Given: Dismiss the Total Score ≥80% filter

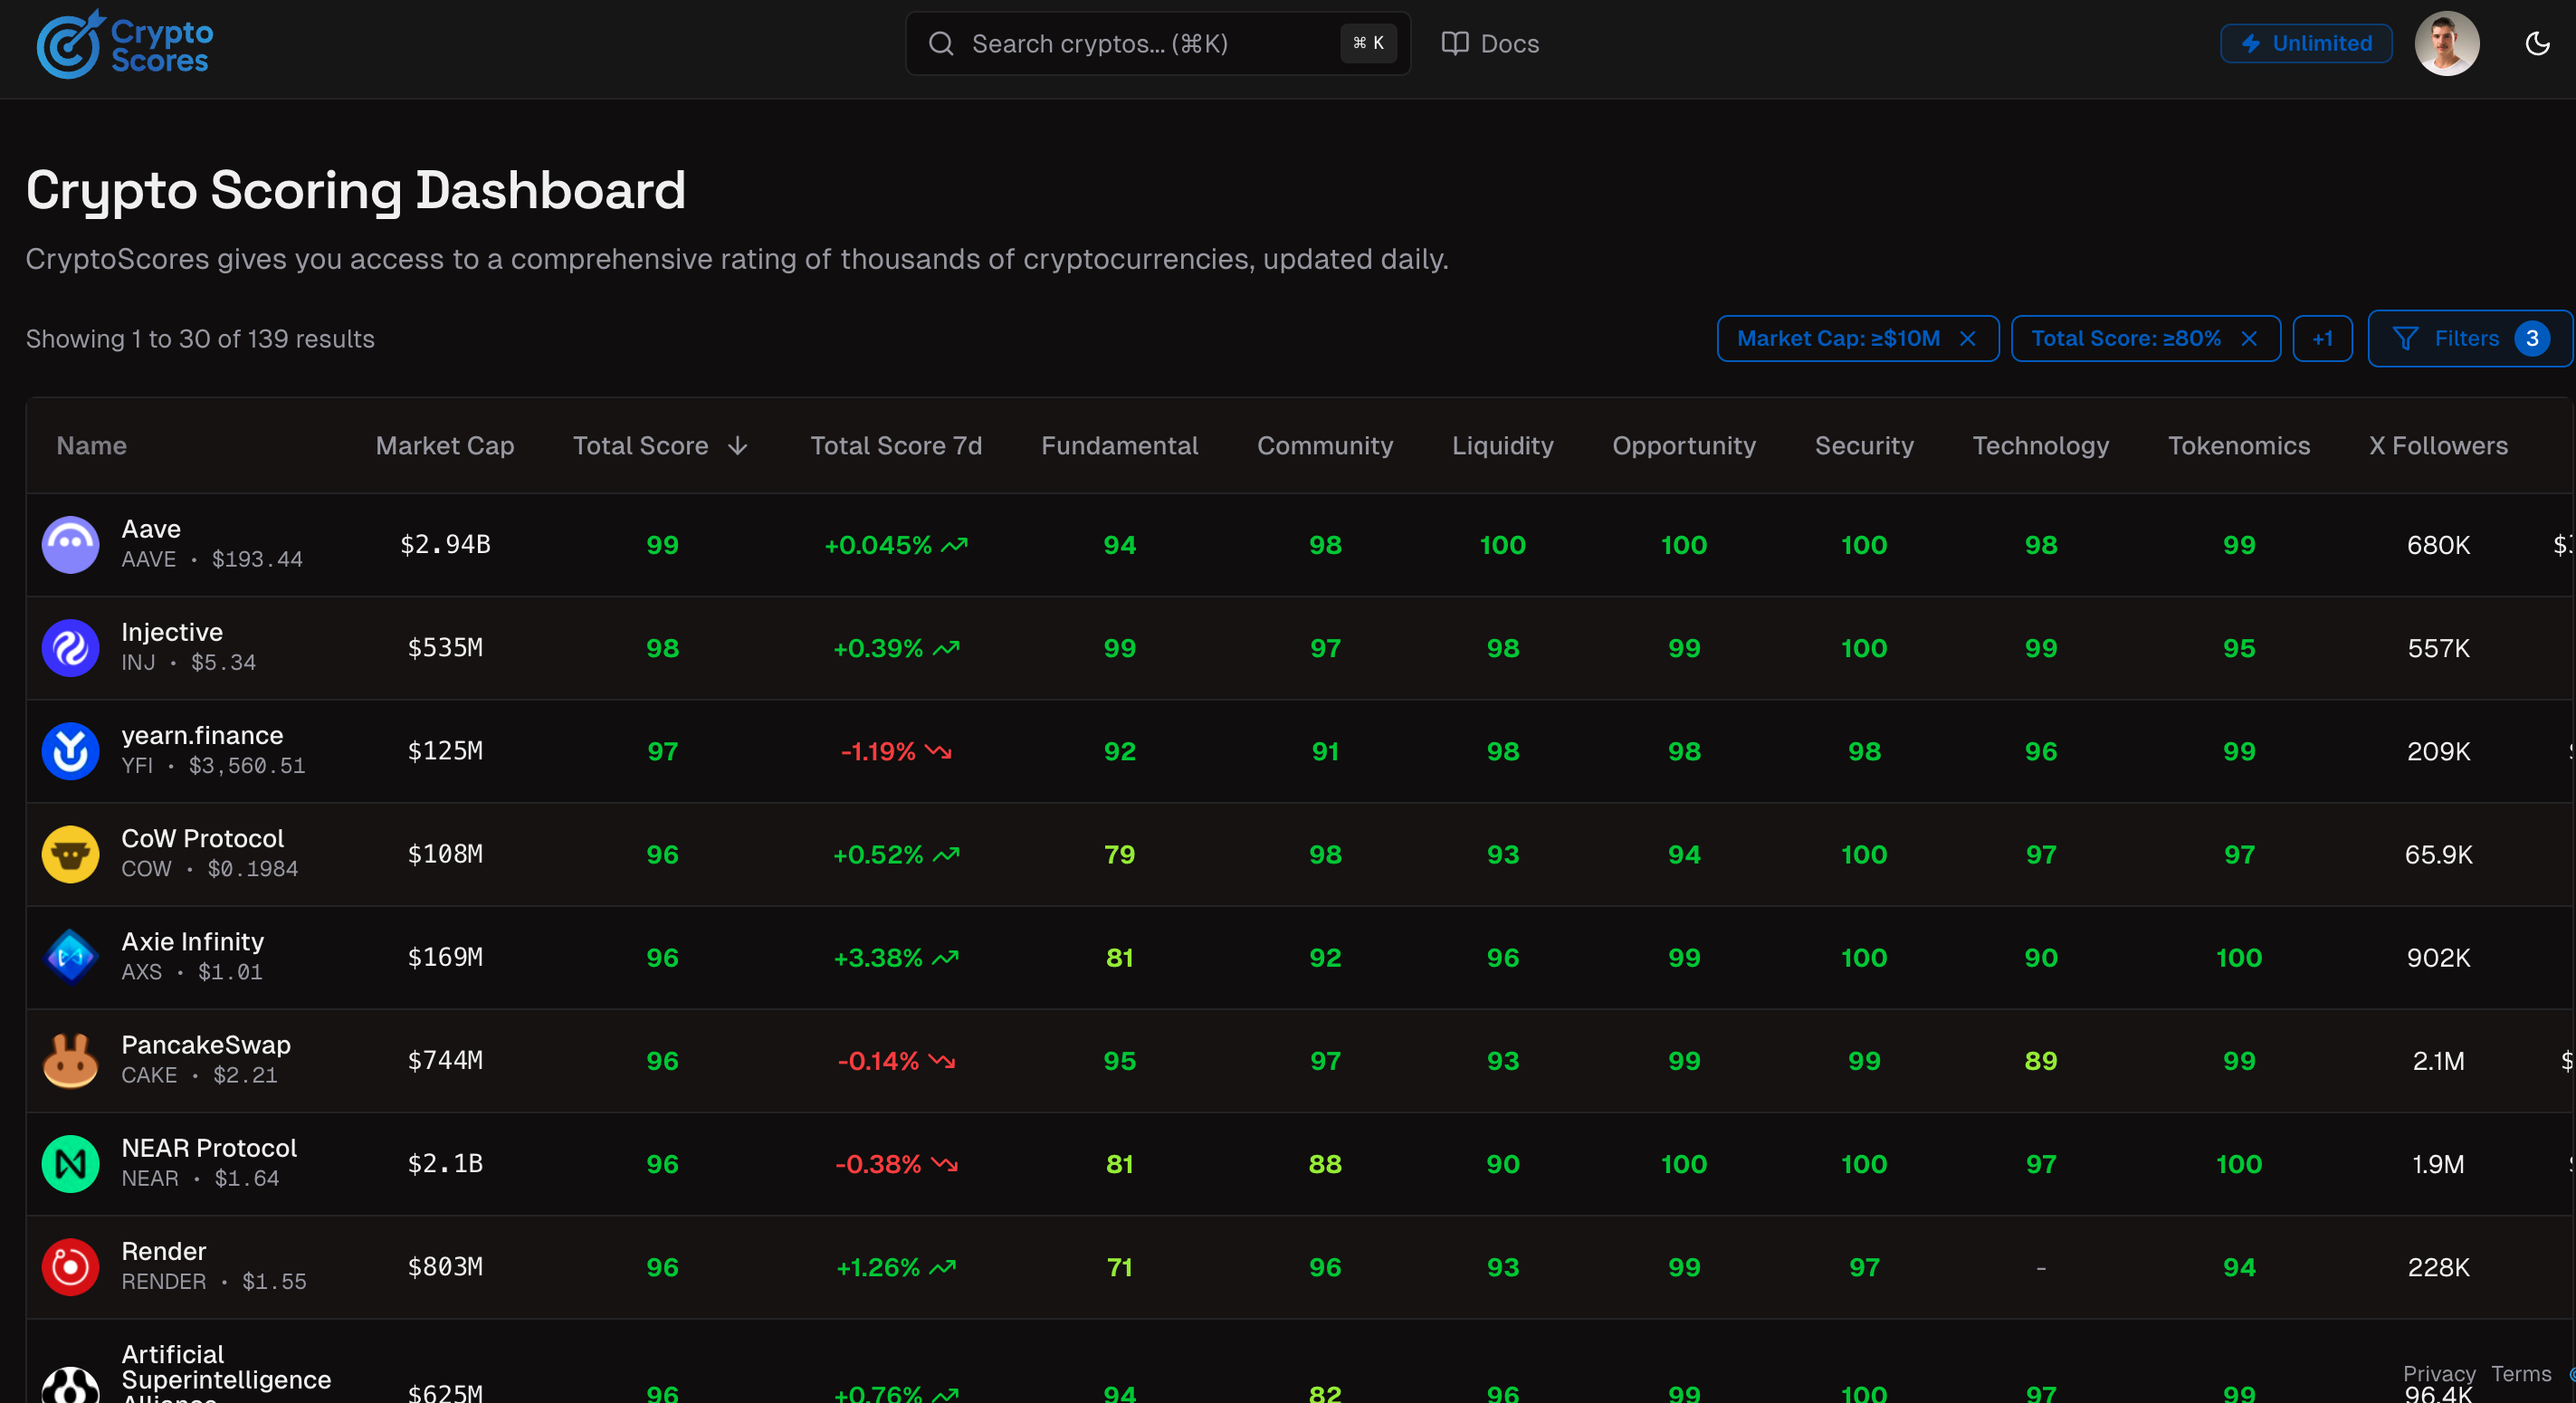Looking at the screenshot, I should [2249, 338].
